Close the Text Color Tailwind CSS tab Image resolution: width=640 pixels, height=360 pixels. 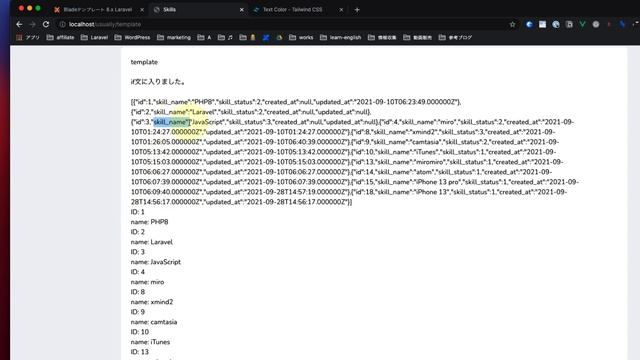click(341, 9)
